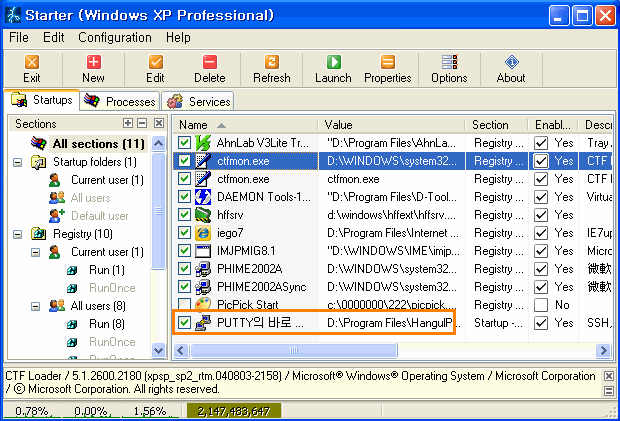Click the hffsrv entry icon

pyautogui.click(x=203, y=215)
